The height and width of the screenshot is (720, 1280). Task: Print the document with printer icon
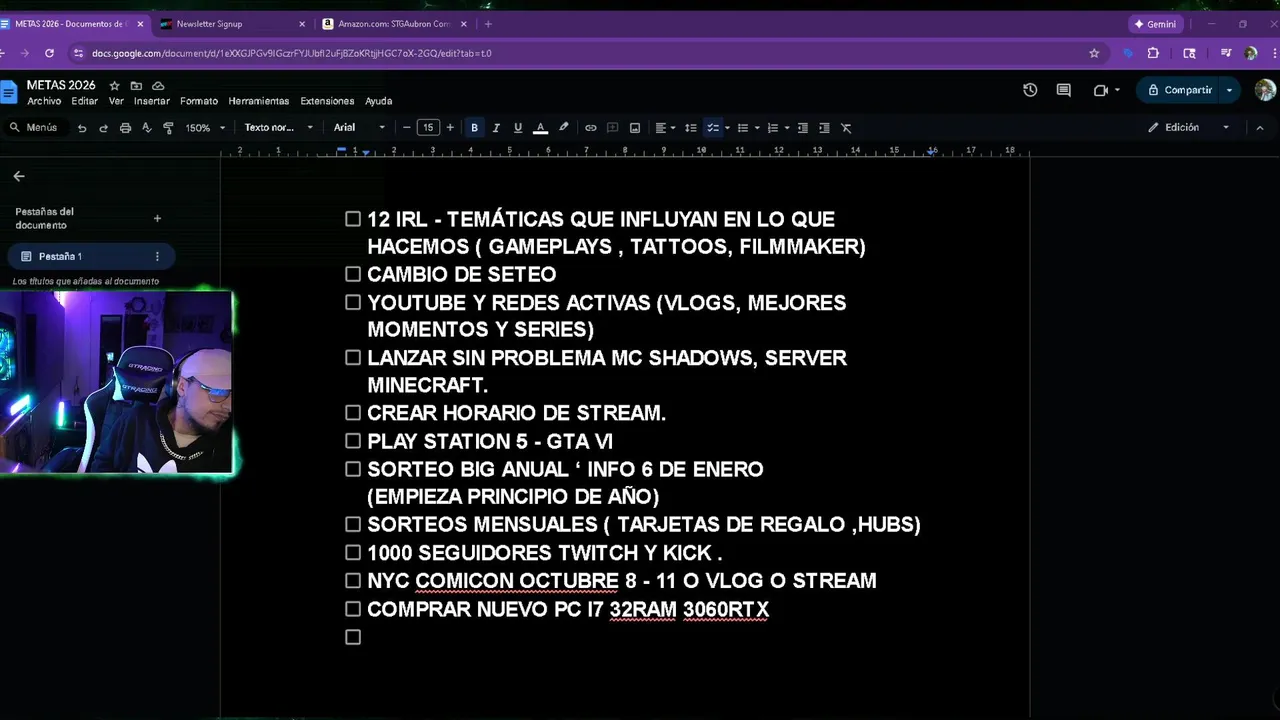coord(125,128)
